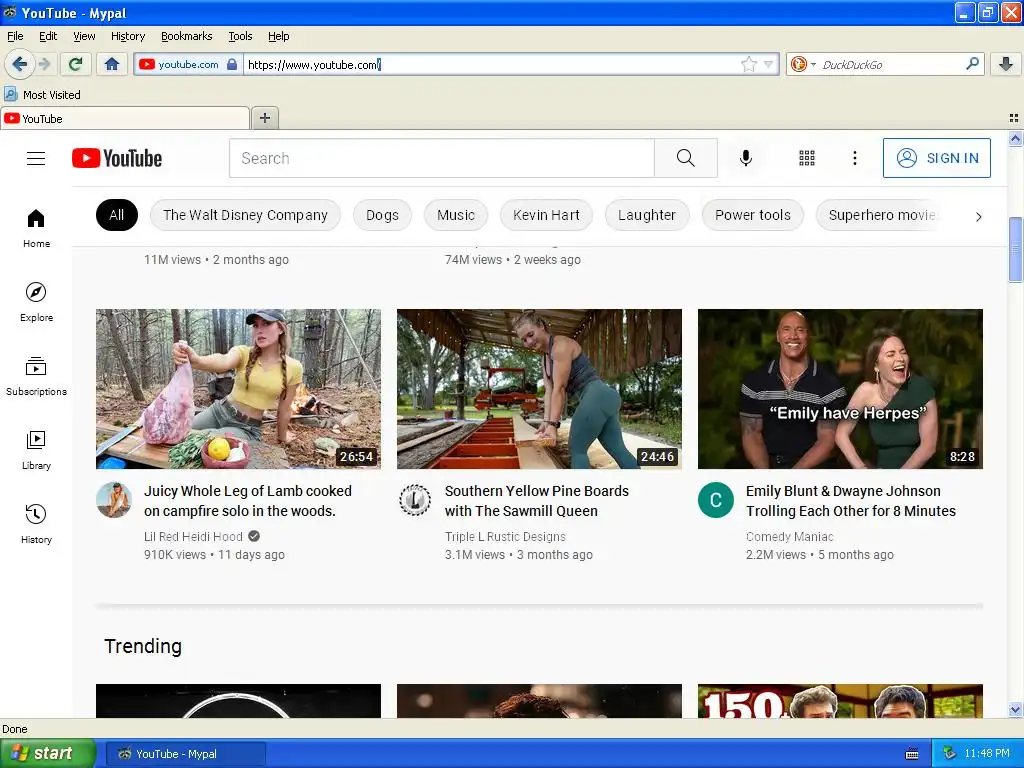Open the URL history dropdown arrow
This screenshot has height=768, width=1024.
pyautogui.click(x=769, y=64)
